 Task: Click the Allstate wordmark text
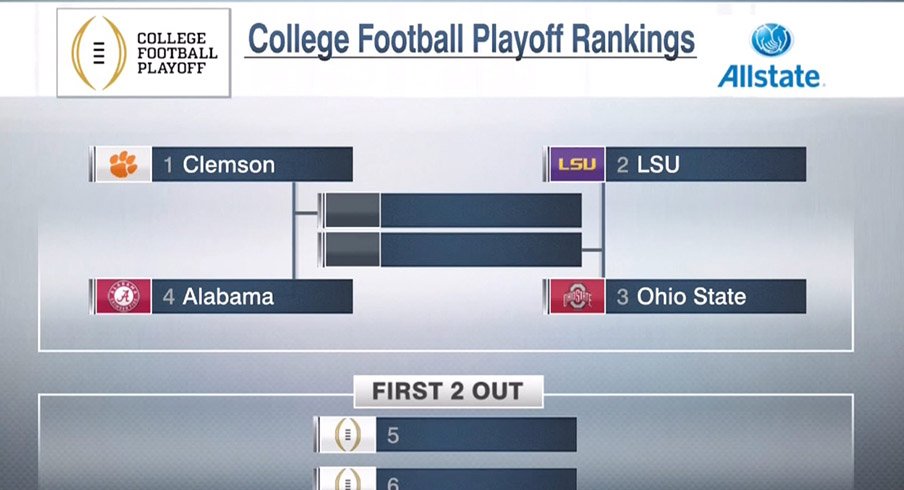coord(770,77)
